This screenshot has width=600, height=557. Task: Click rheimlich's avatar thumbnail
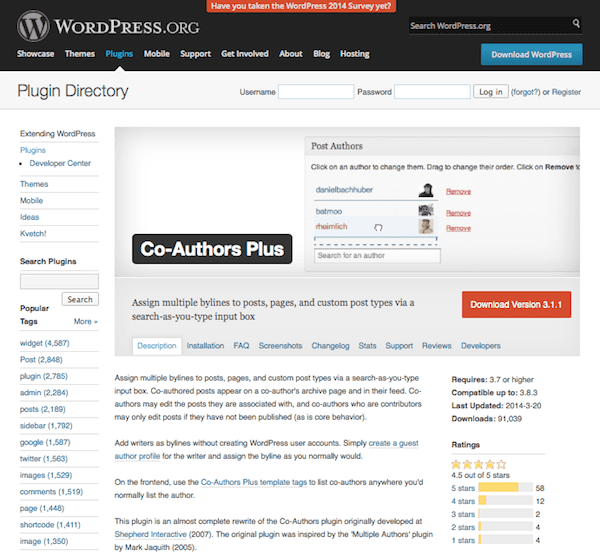click(x=426, y=227)
